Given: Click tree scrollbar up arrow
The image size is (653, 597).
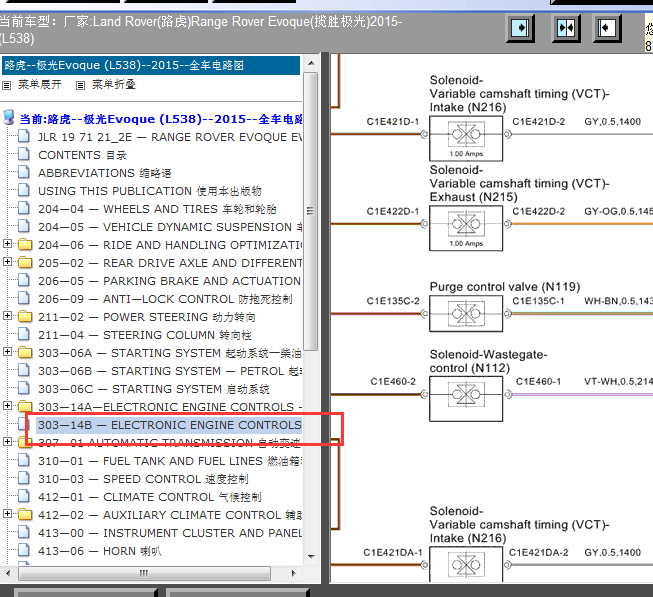Looking at the screenshot, I should pyautogui.click(x=311, y=63).
